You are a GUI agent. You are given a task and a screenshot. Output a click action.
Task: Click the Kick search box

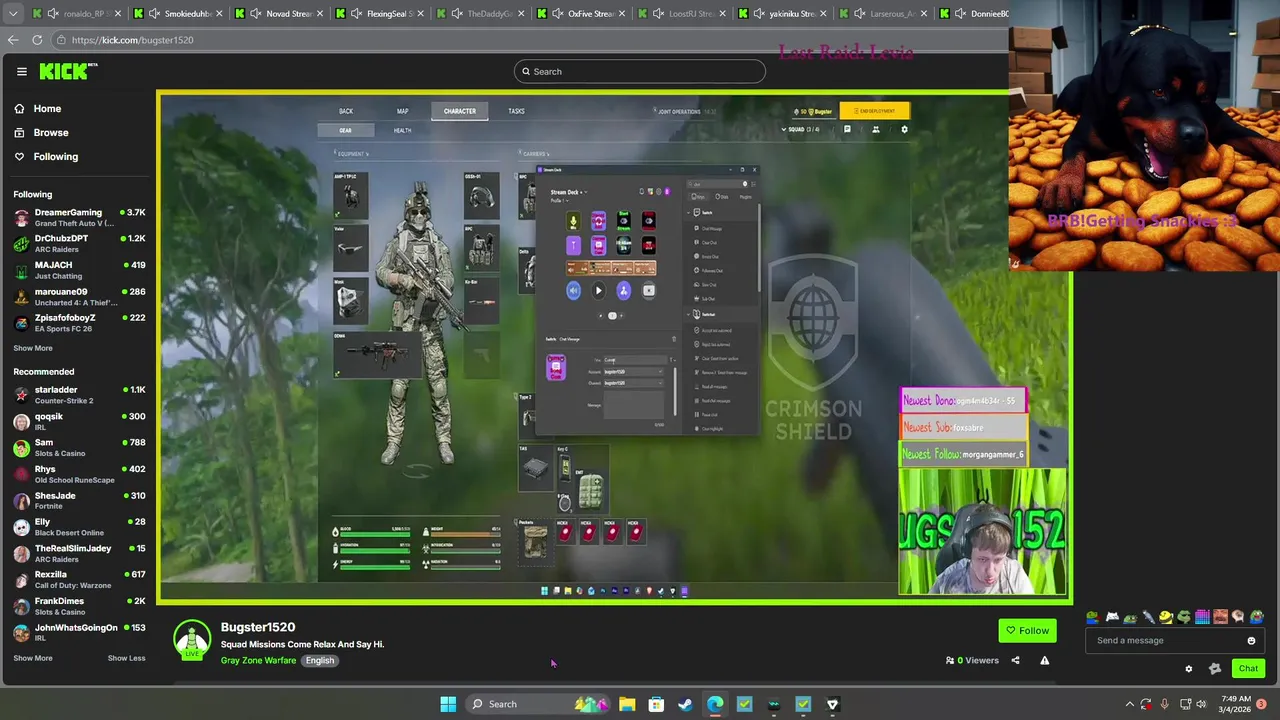click(640, 71)
